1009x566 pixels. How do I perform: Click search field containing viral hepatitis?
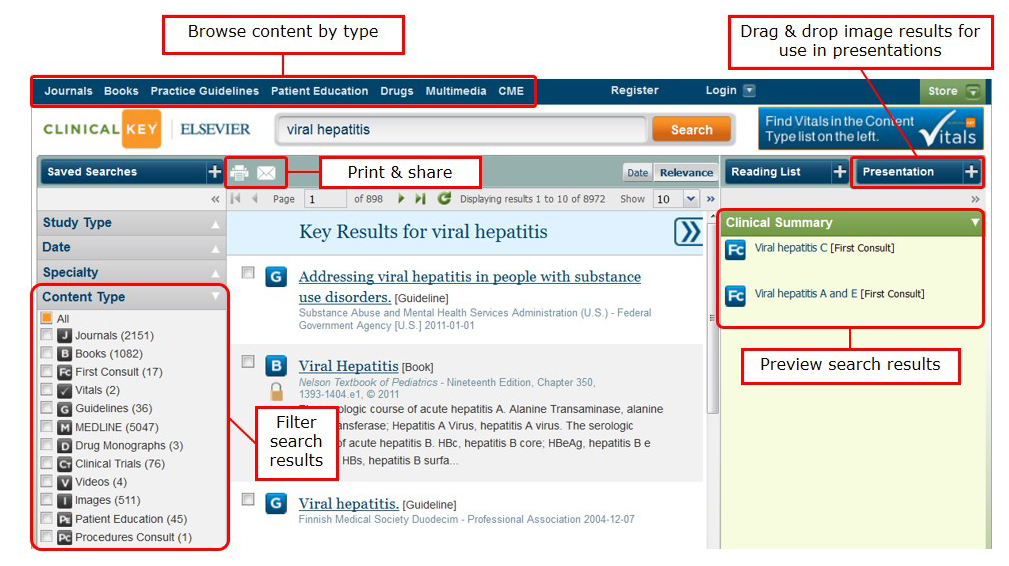click(461, 129)
